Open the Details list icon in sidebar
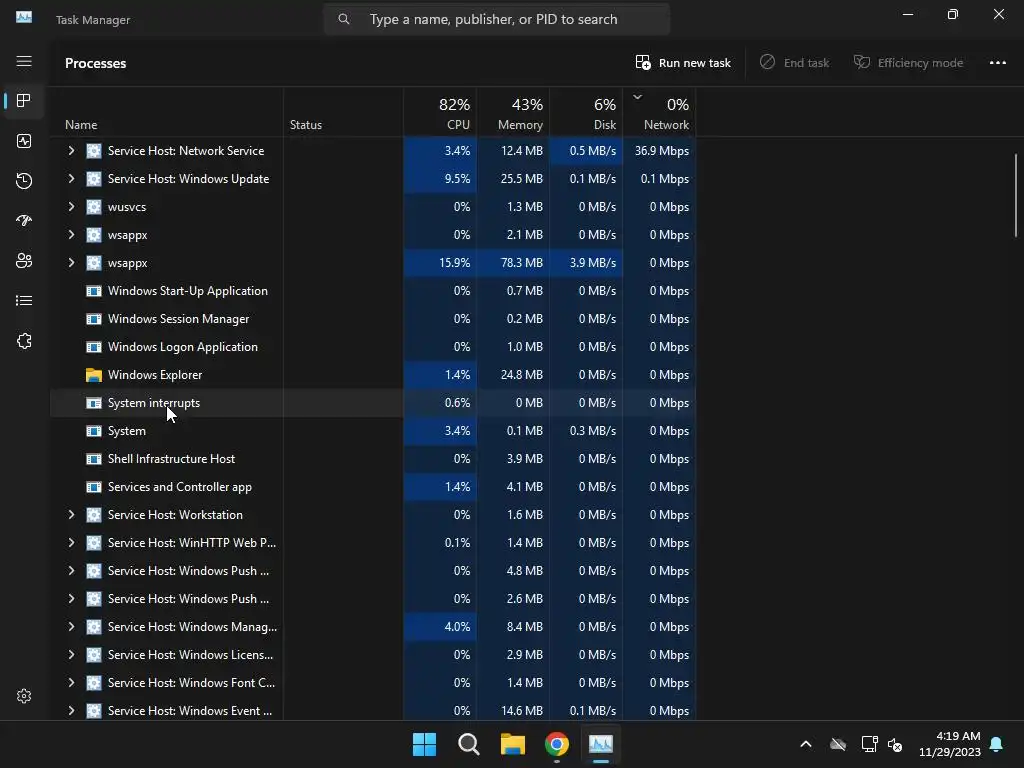The image size is (1024, 768). (x=24, y=300)
